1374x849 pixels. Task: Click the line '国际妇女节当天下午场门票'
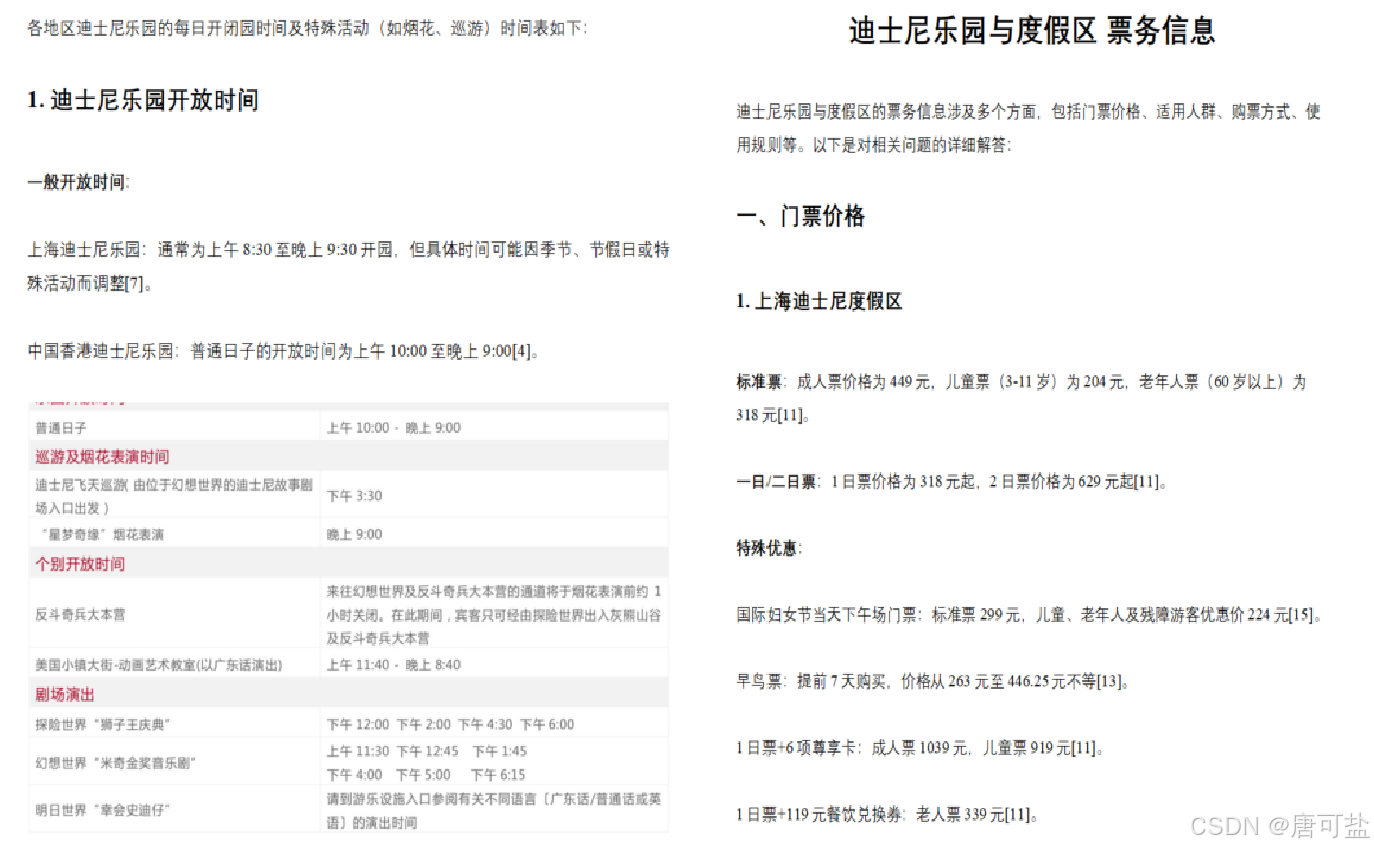pyautogui.click(x=1030, y=615)
